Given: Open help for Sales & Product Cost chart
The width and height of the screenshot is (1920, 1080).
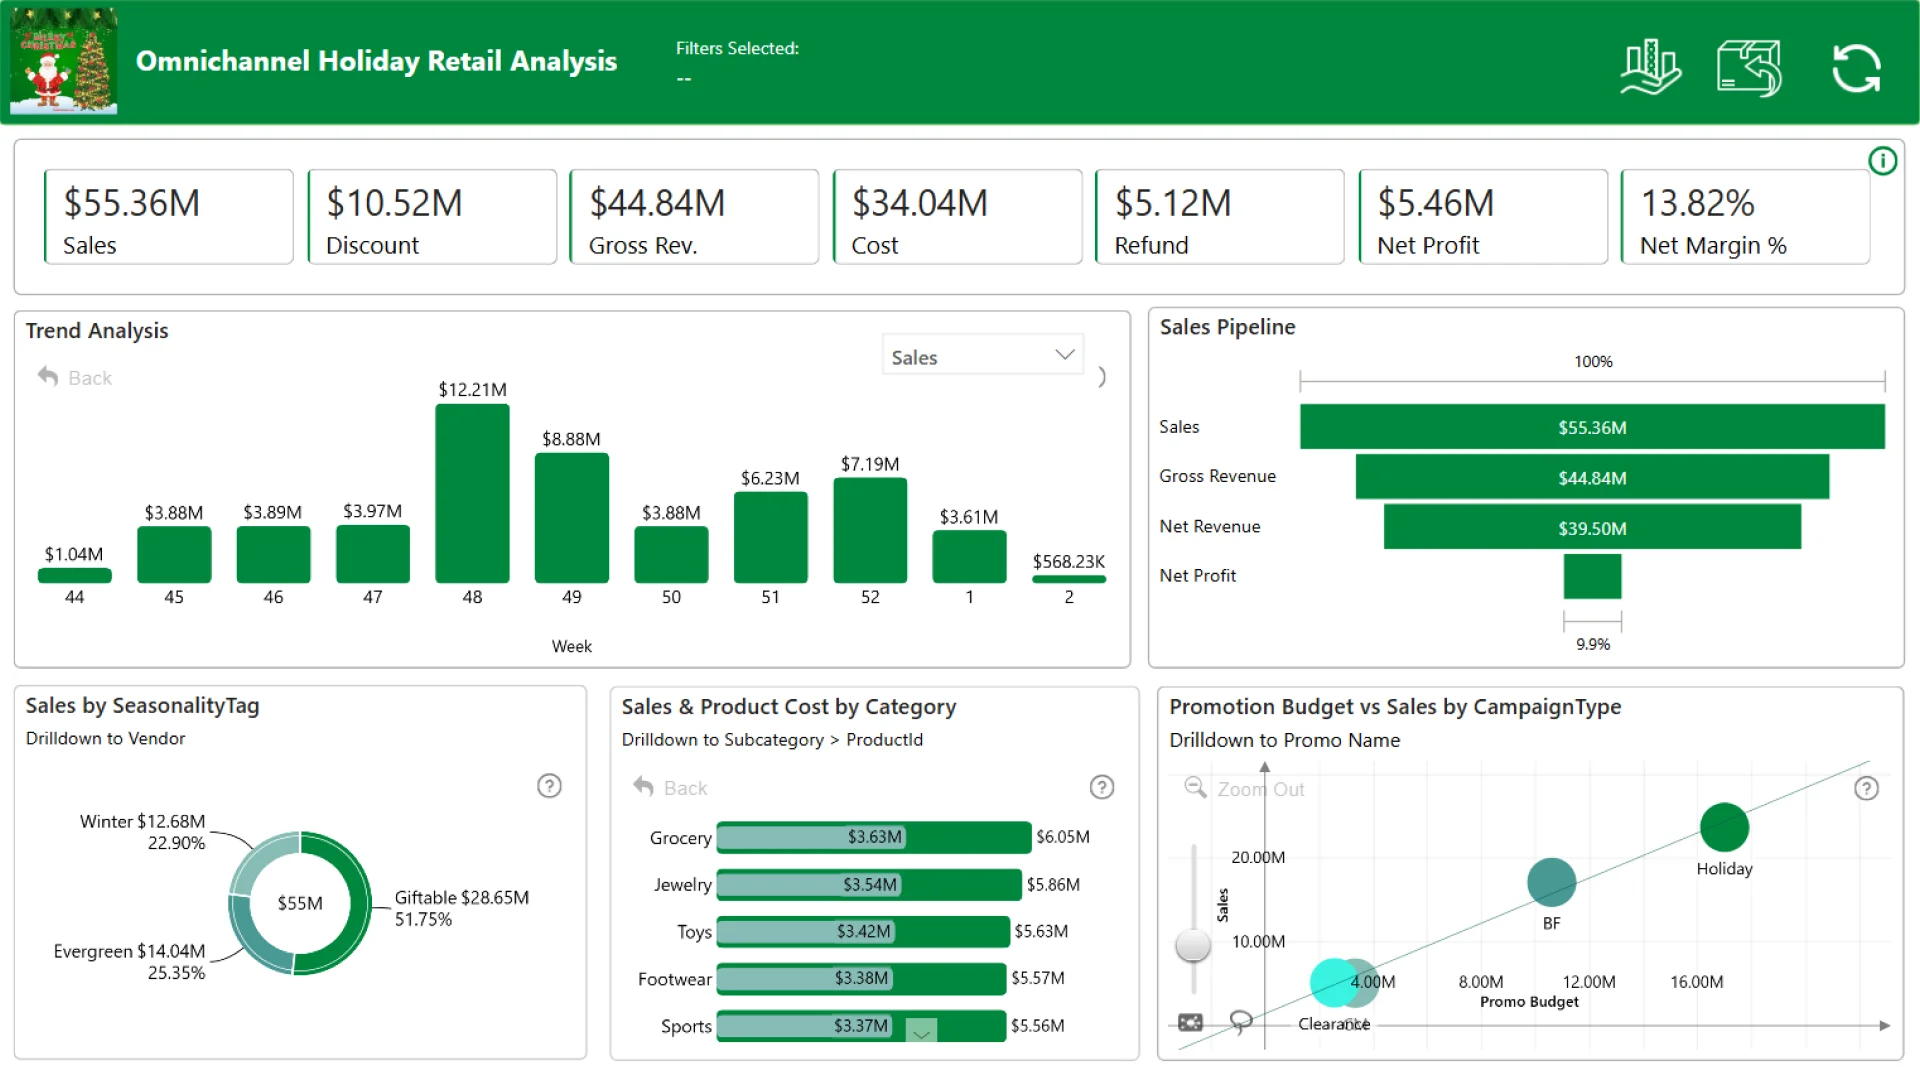Looking at the screenshot, I should (x=1101, y=788).
